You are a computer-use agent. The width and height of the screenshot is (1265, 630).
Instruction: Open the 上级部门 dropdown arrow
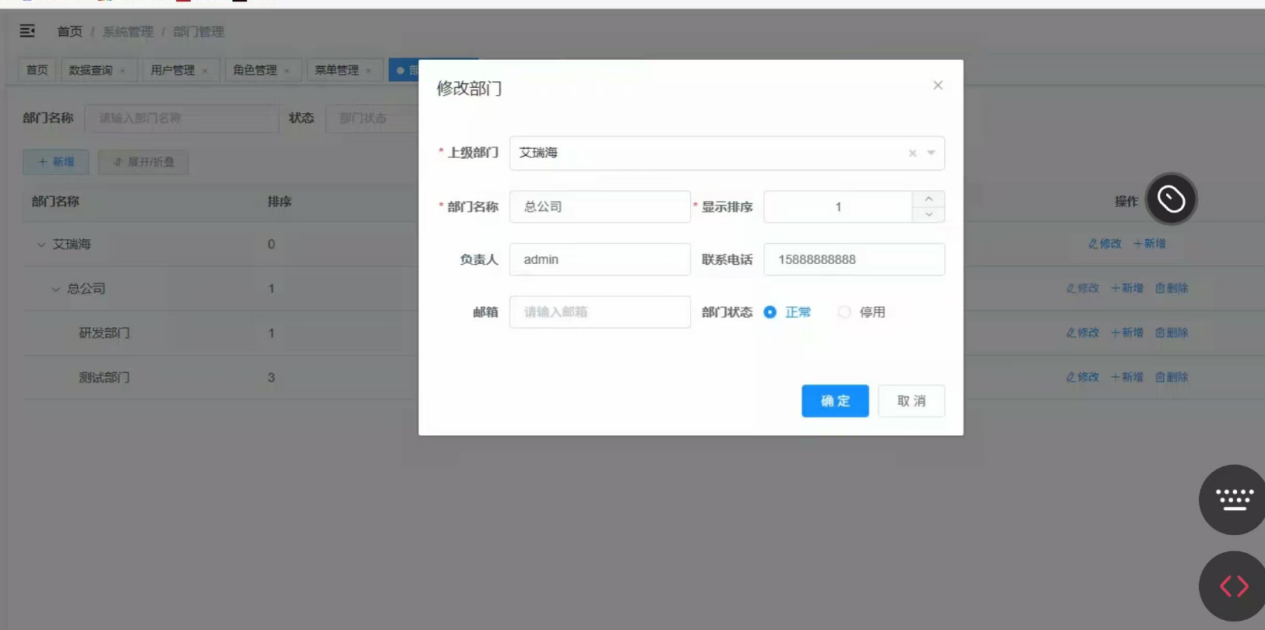coord(931,154)
